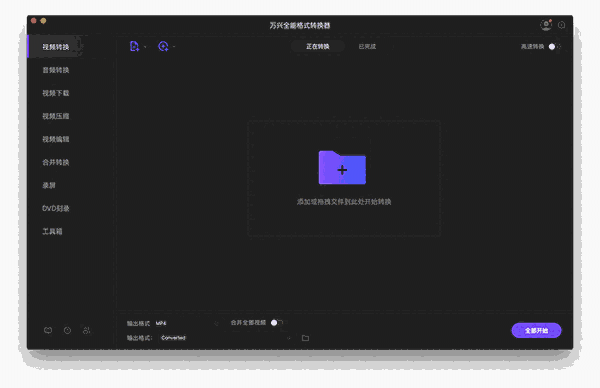Select 音频转换 in the sidebar
This screenshot has width=600, height=388.
[x=55, y=70]
